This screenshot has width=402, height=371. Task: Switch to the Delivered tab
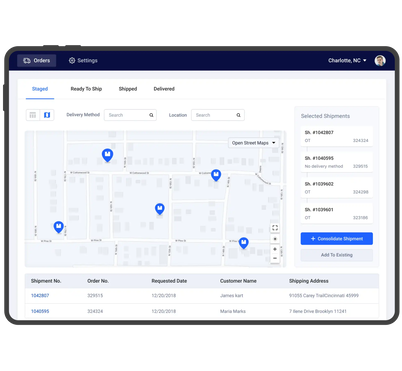(164, 89)
